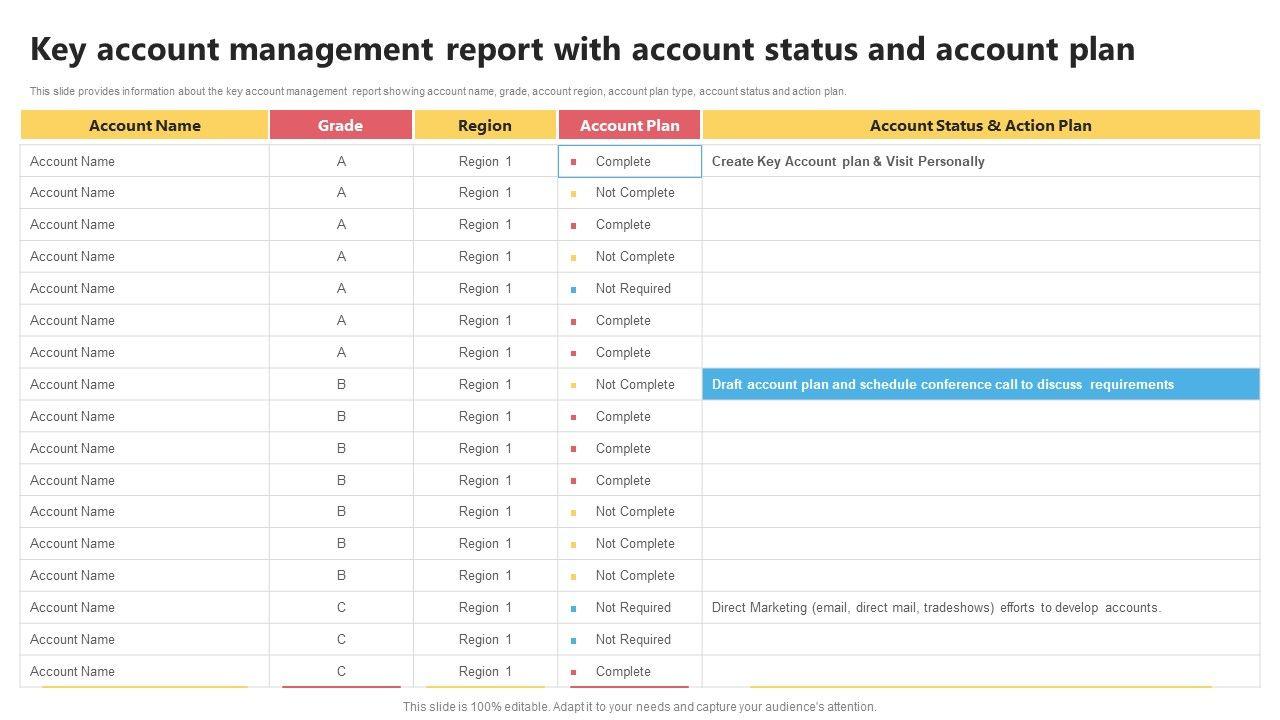Click the footer text 'This slide is 100% editable'
Screen dimensions: 1280x720
[x=639, y=706]
